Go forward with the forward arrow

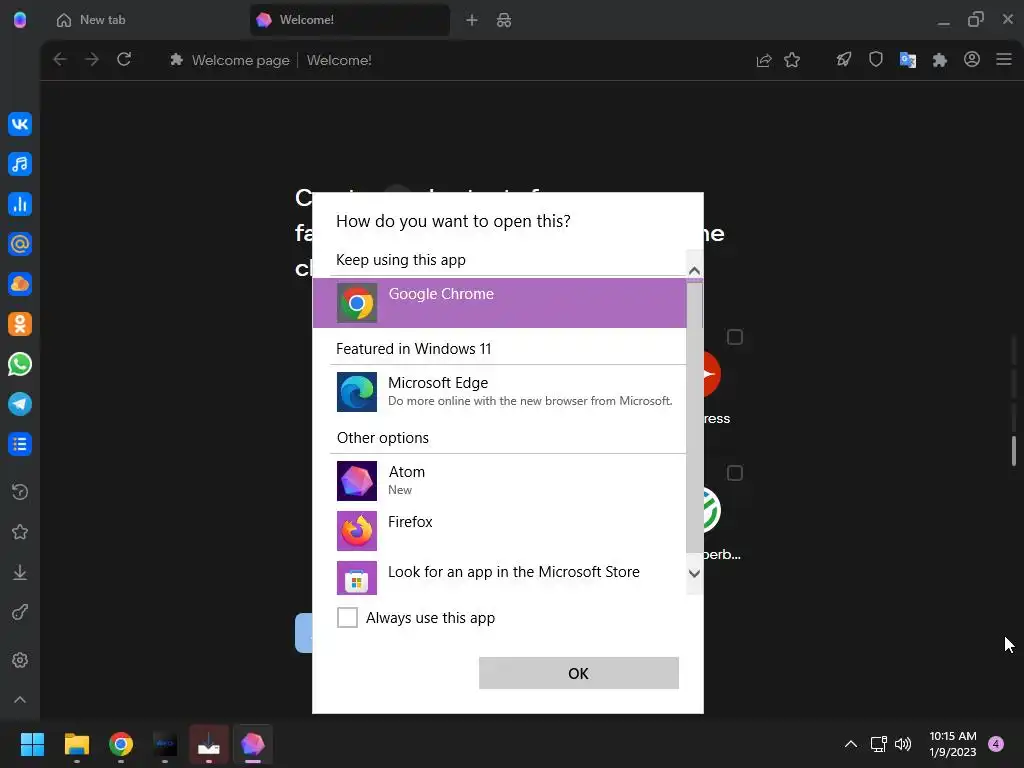[x=92, y=59]
